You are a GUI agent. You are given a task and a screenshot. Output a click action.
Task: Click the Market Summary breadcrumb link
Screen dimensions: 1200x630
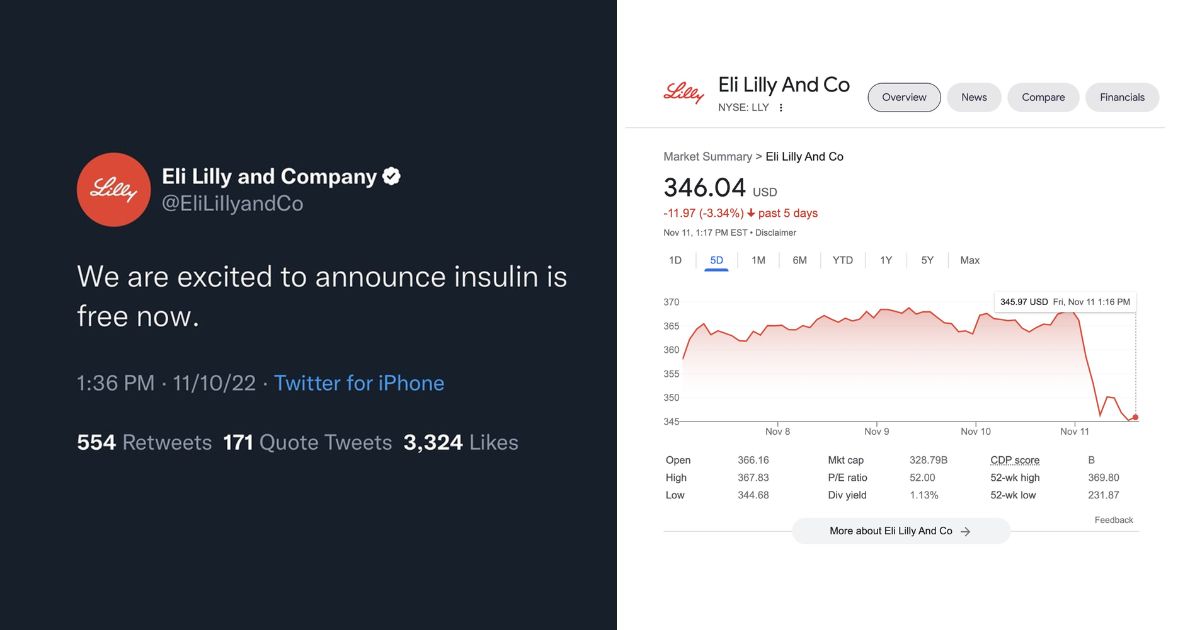click(707, 157)
